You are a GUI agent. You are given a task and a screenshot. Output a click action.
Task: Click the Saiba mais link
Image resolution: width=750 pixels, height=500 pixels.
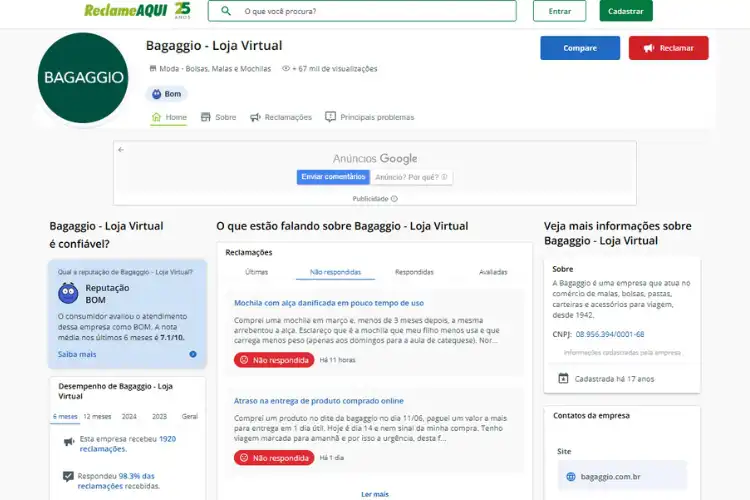click(77, 354)
